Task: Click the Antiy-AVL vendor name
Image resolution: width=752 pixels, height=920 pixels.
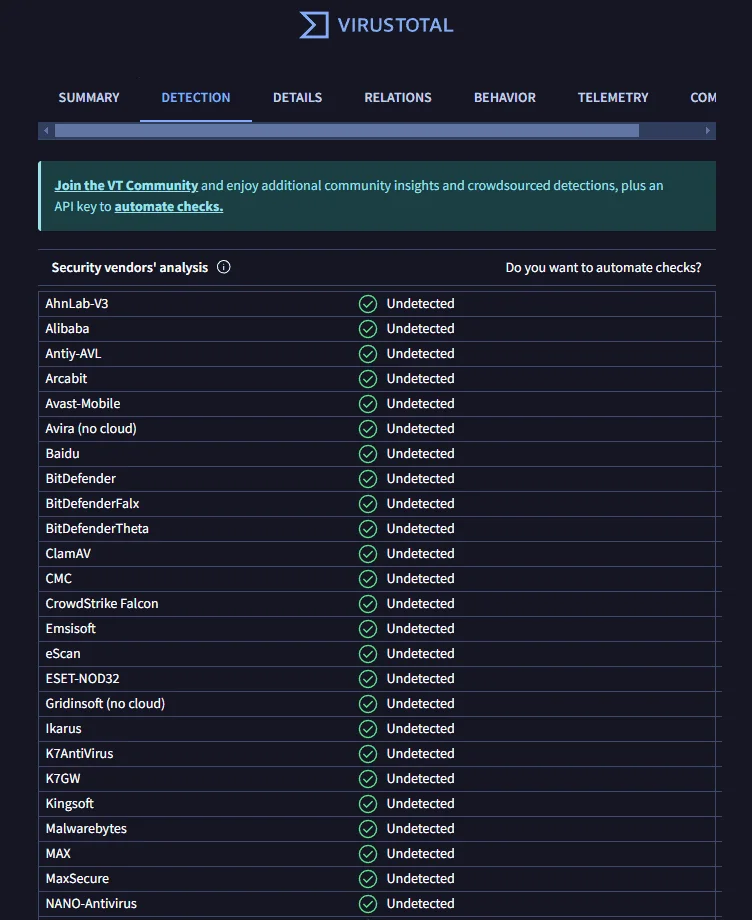Action: (x=73, y=354)
